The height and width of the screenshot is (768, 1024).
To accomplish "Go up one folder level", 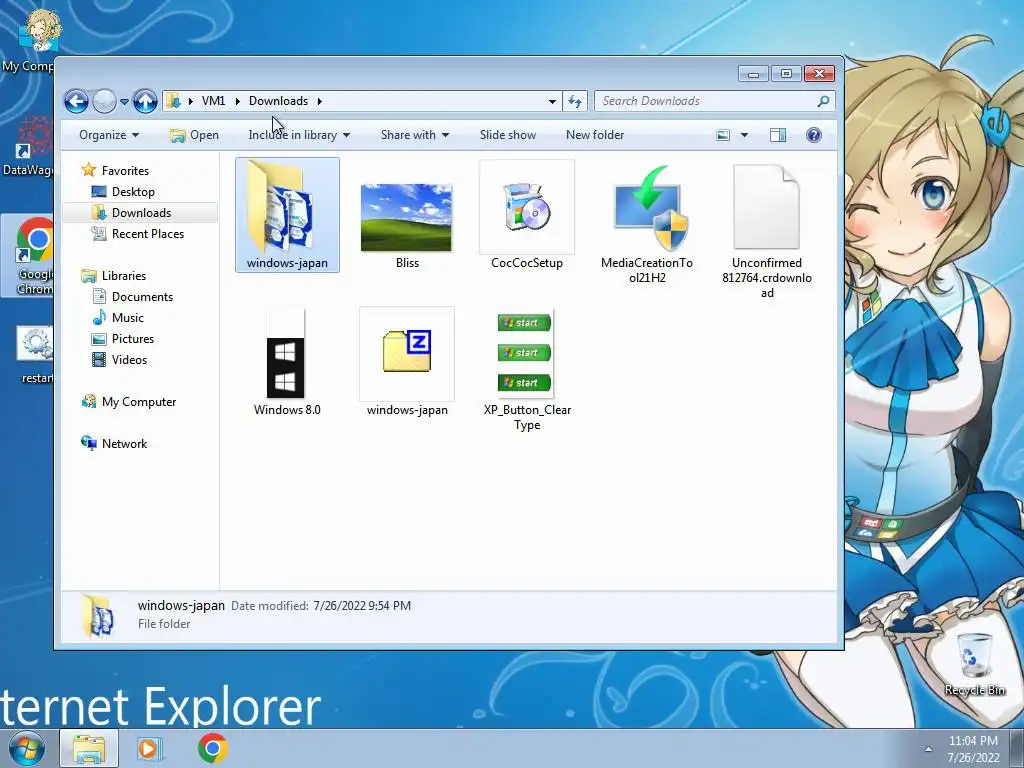I will tap(145, 101).
